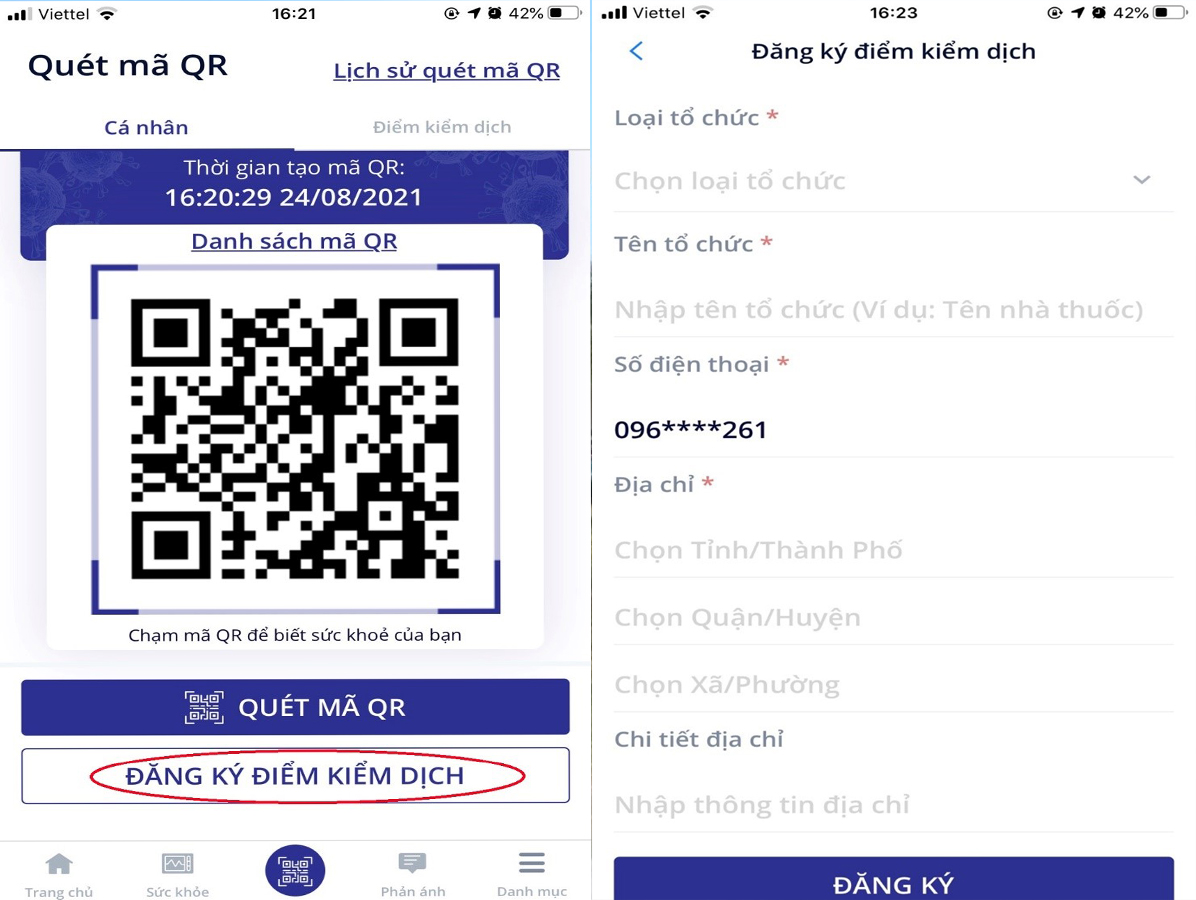Viewport: 1196px width, 900px height.
Task: Open the Sức khỏe health icon
Action: (178, 864)
